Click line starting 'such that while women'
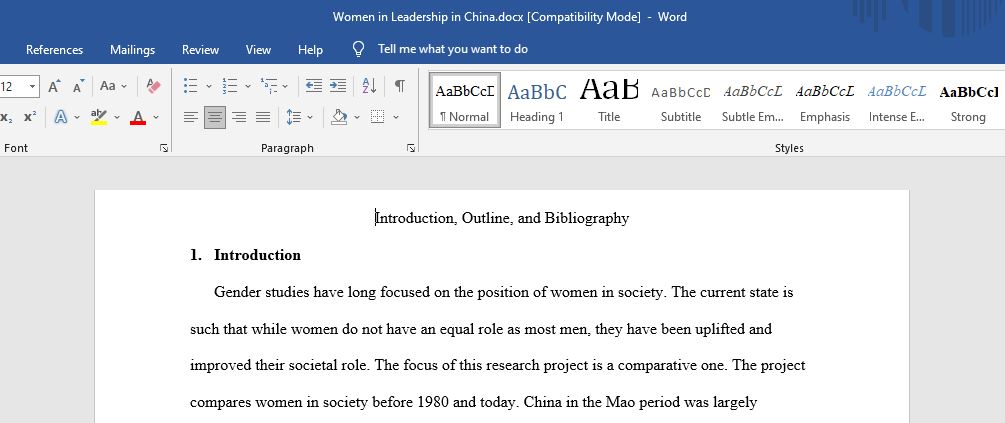1005x423 pixels. click(x=481, y=329)
